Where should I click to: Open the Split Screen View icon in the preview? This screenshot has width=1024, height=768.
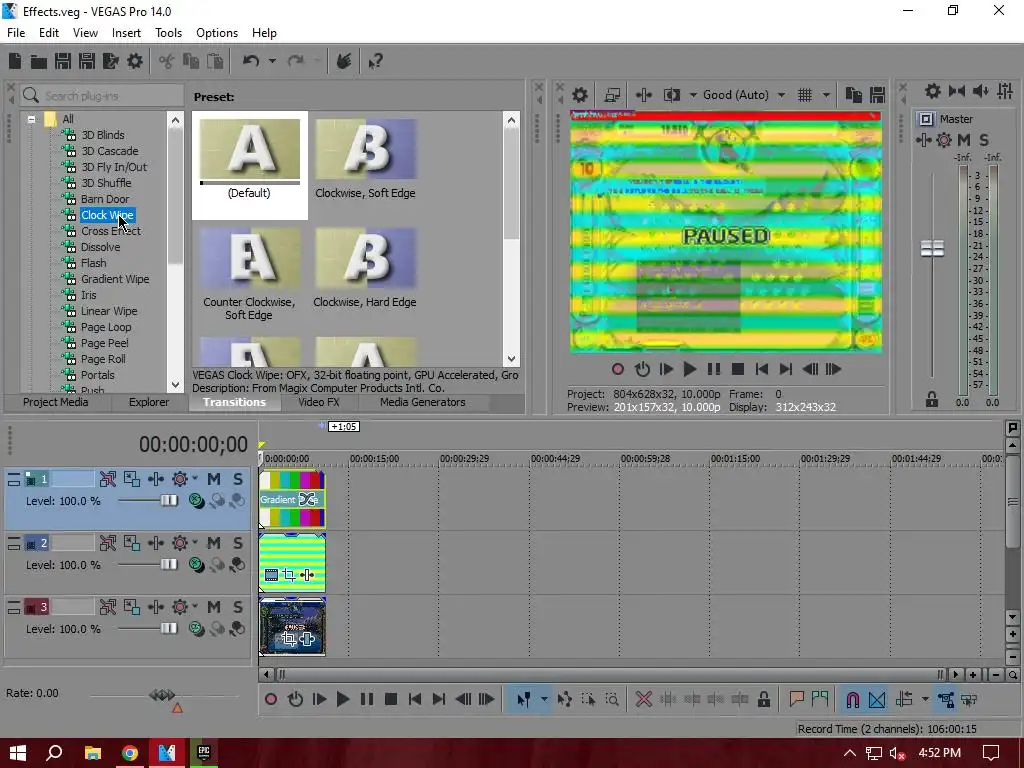point(672,95)
